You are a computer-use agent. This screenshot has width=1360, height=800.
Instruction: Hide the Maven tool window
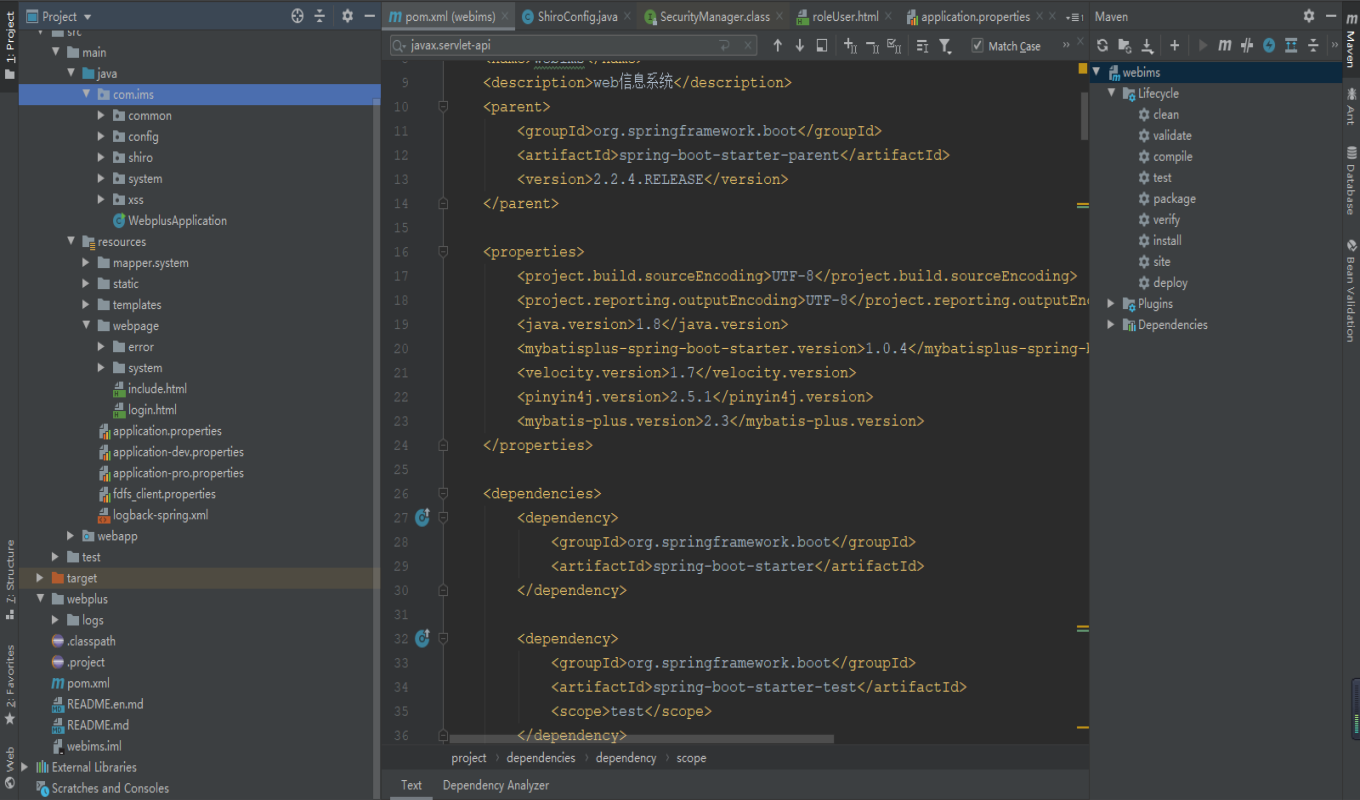pos(1331,16)
